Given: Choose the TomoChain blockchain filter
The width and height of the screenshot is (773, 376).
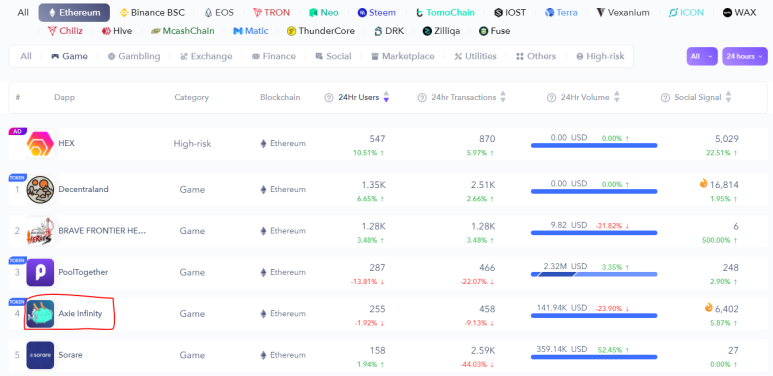Looking at the screenshot, I should tap(445, 13).
